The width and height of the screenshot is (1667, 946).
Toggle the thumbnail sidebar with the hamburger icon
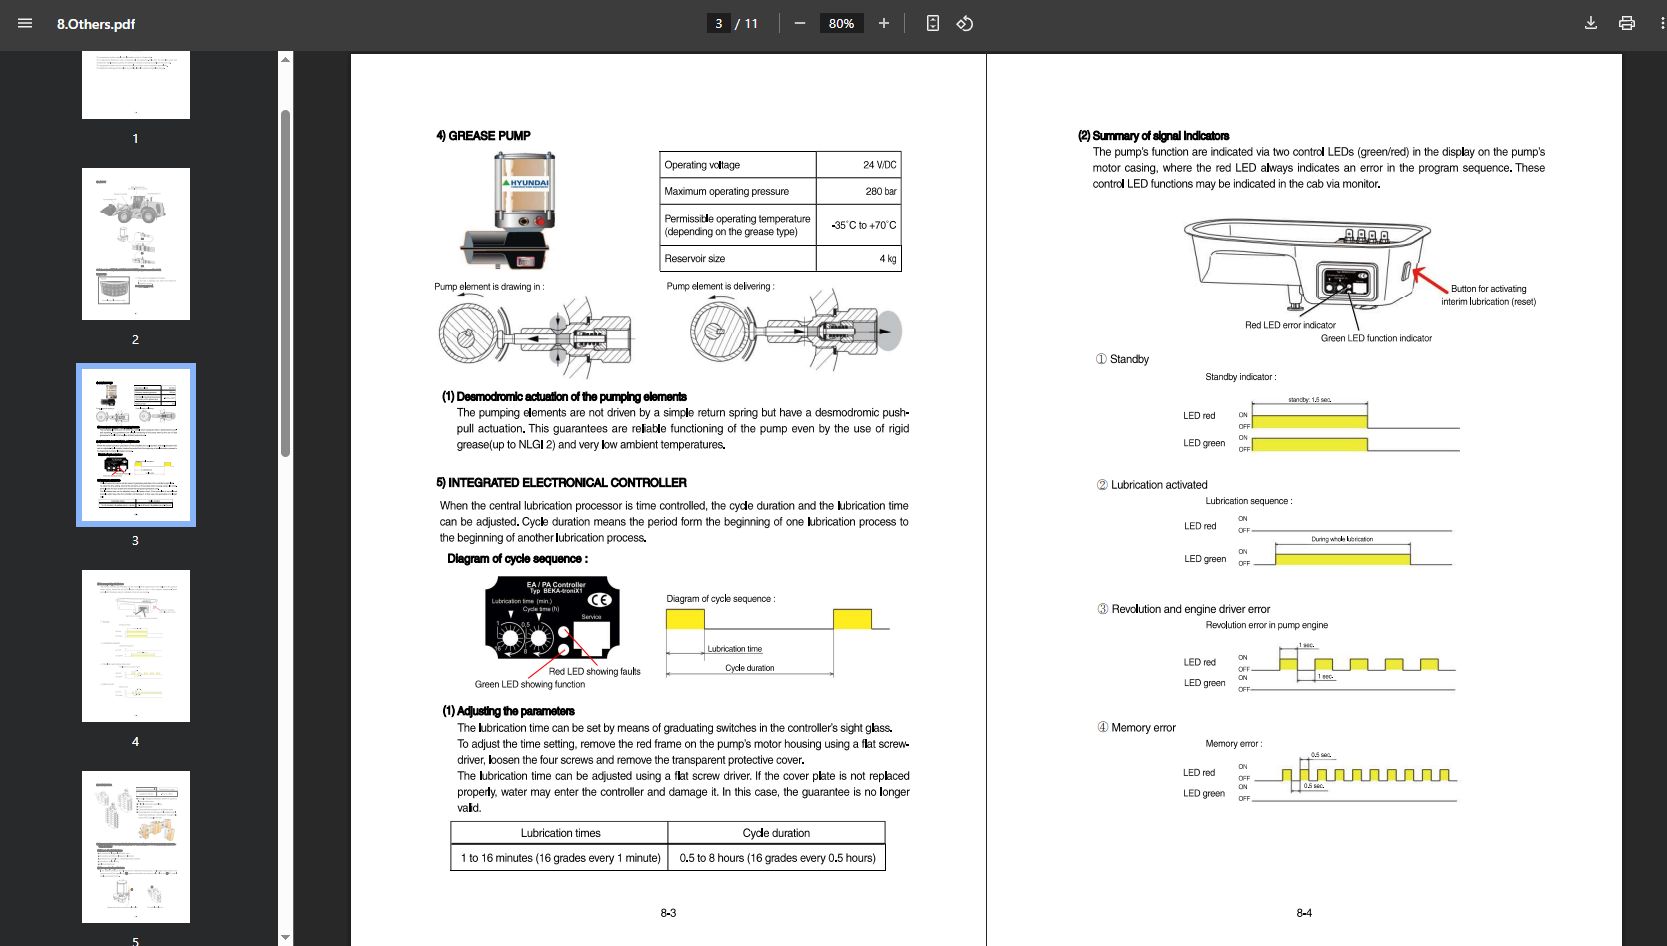[24, 23]
